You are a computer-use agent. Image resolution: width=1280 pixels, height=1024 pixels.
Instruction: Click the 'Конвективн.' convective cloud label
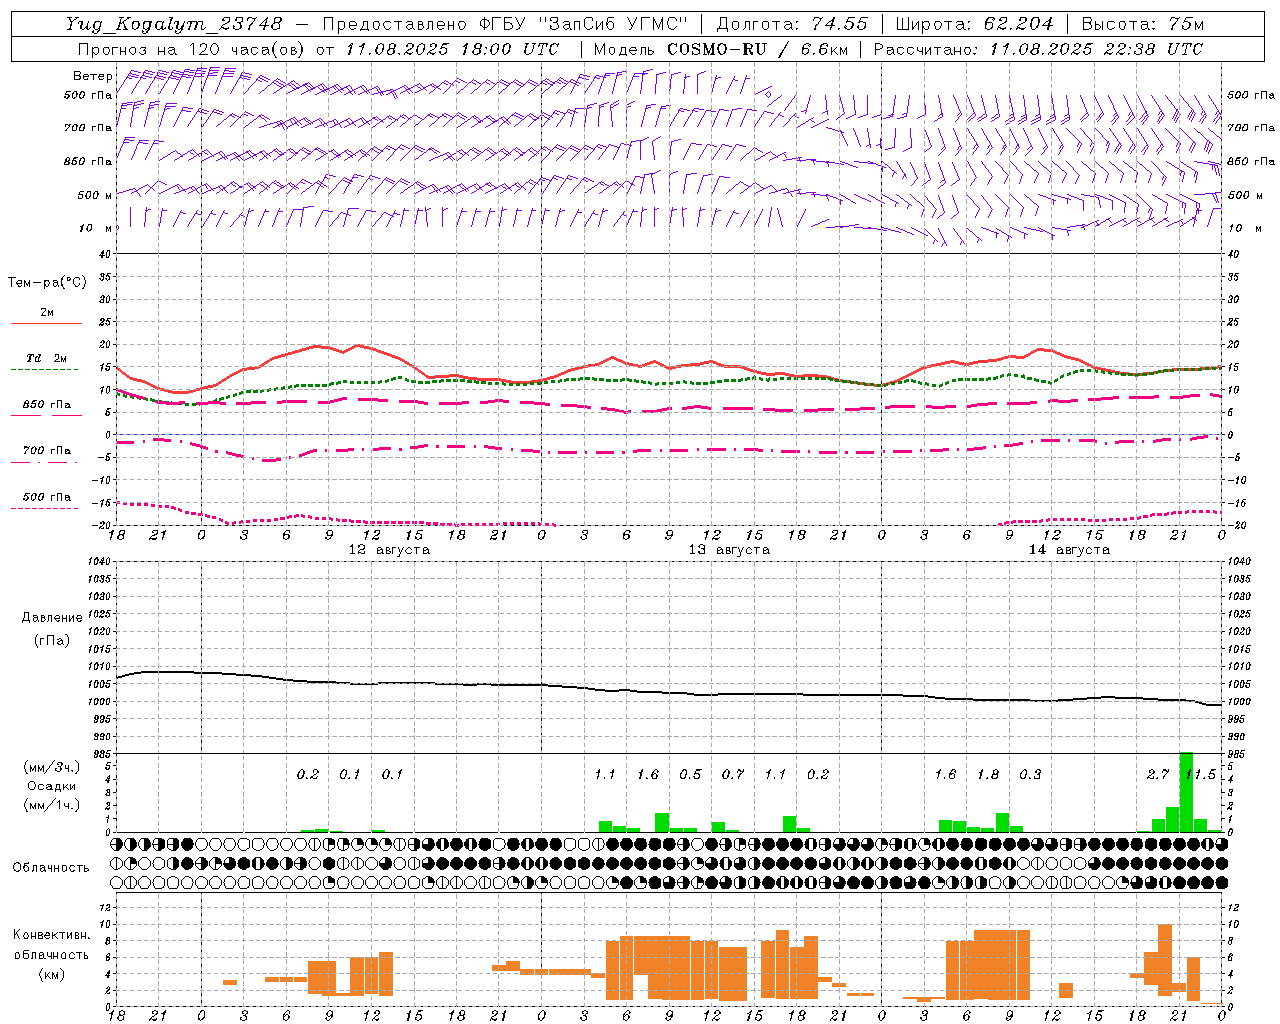52,935
